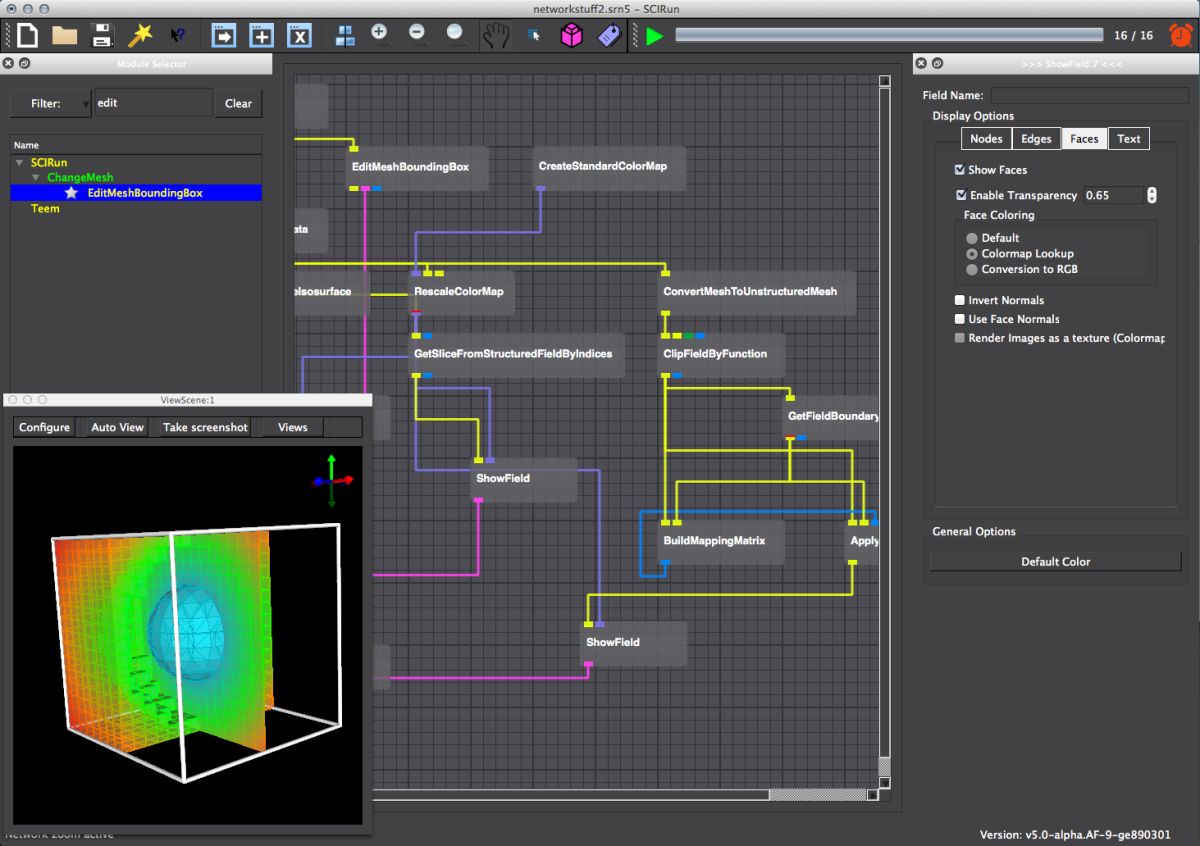Run the network with green play button
This screenshot has width=1200, height=846.
pos(654,36)
